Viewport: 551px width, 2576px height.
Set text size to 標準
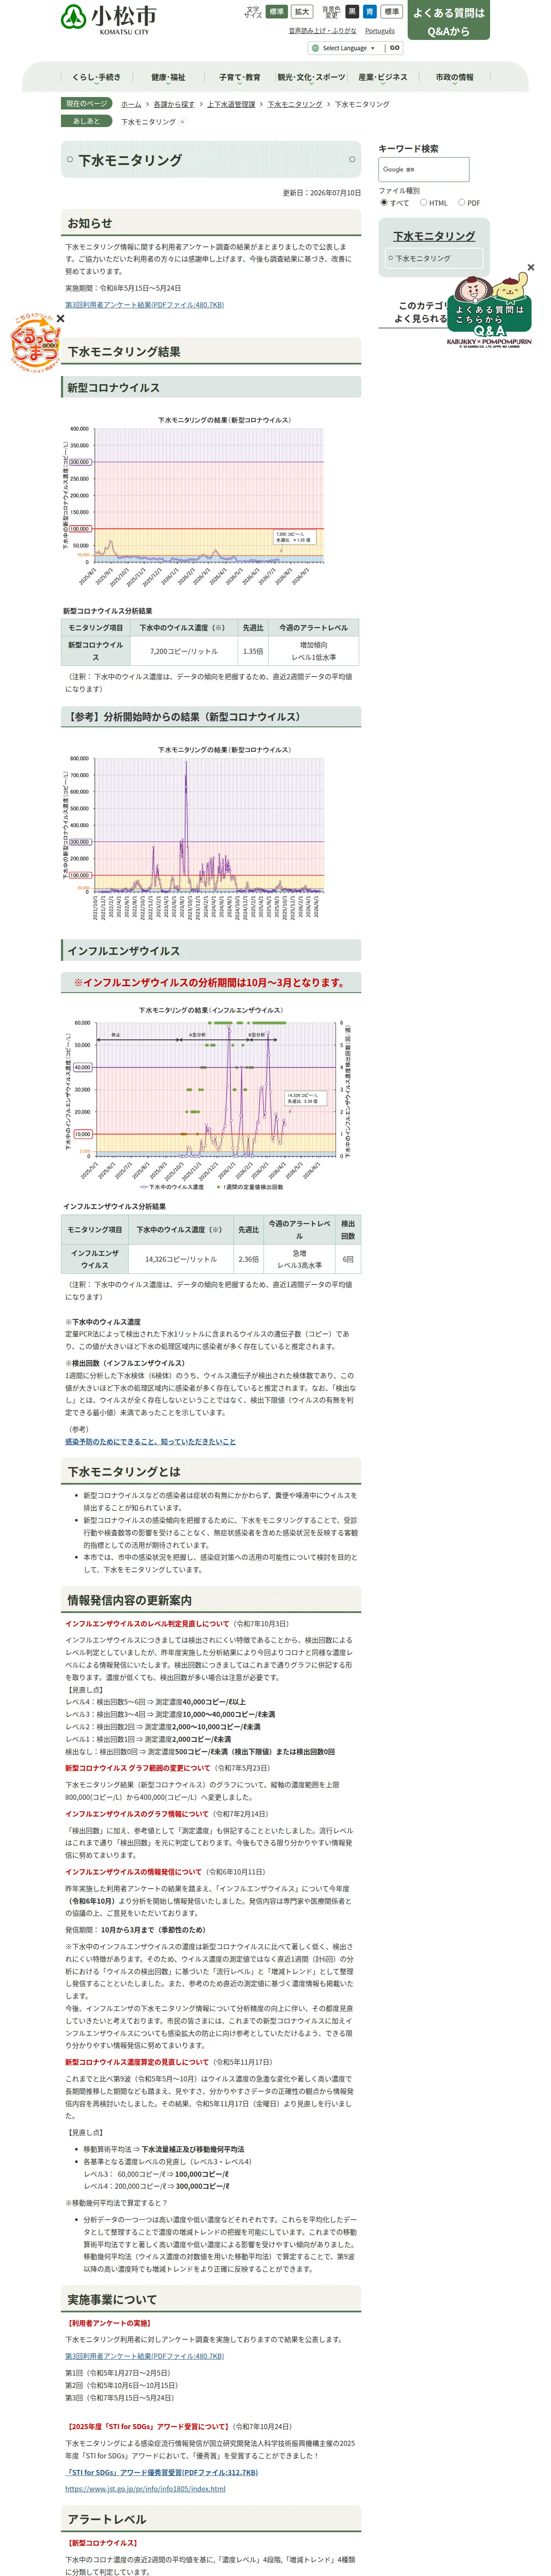coord(276,12)
